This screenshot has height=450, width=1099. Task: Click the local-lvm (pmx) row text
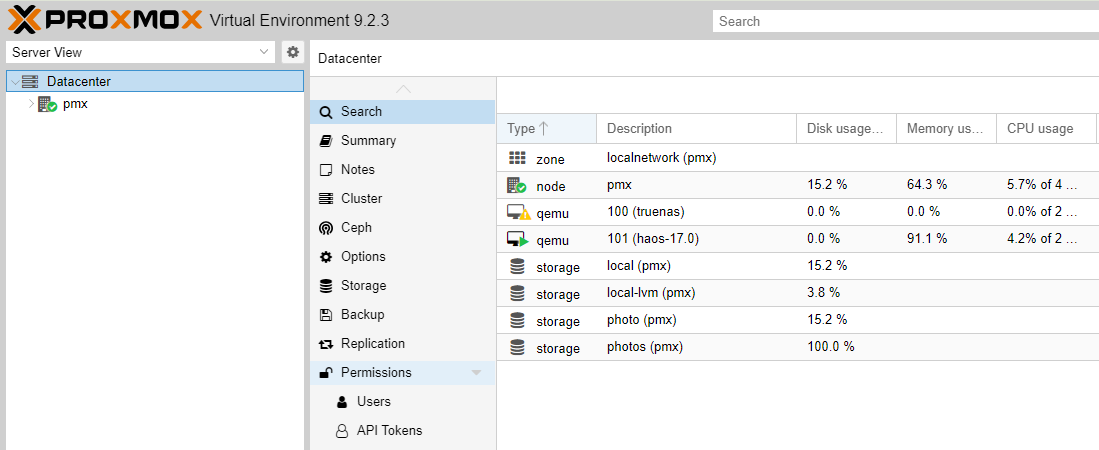(x=651, y=293)
